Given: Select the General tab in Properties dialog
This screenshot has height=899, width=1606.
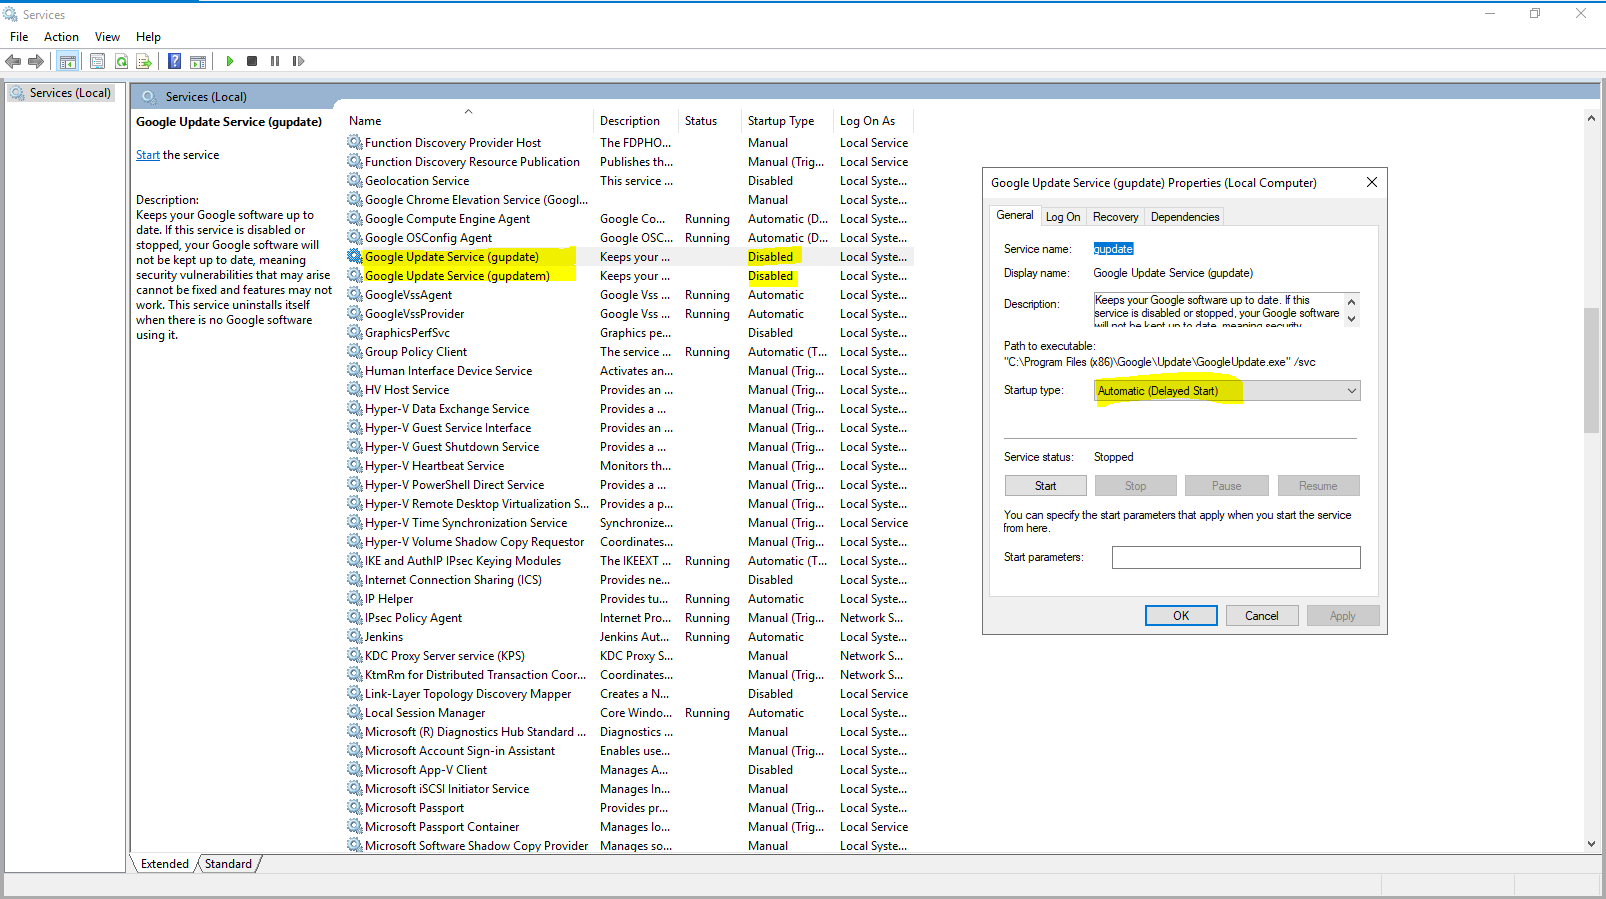Looking at the screenshot, I should 1014,215.
